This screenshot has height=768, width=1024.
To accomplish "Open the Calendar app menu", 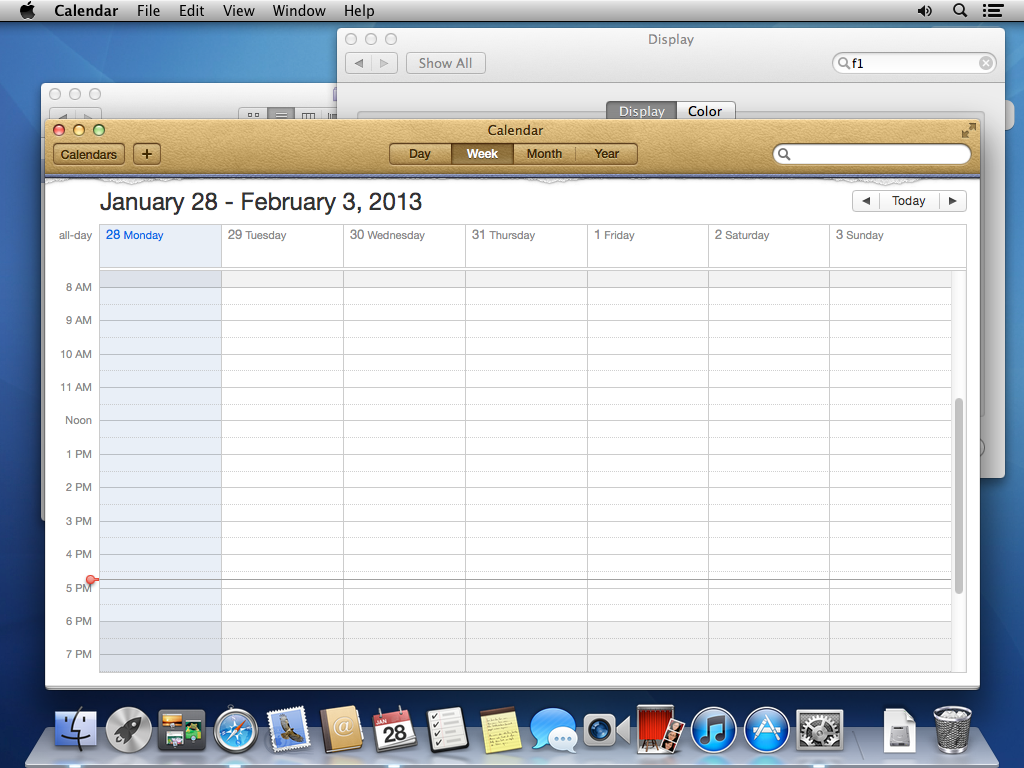I will tap(86, 10).
